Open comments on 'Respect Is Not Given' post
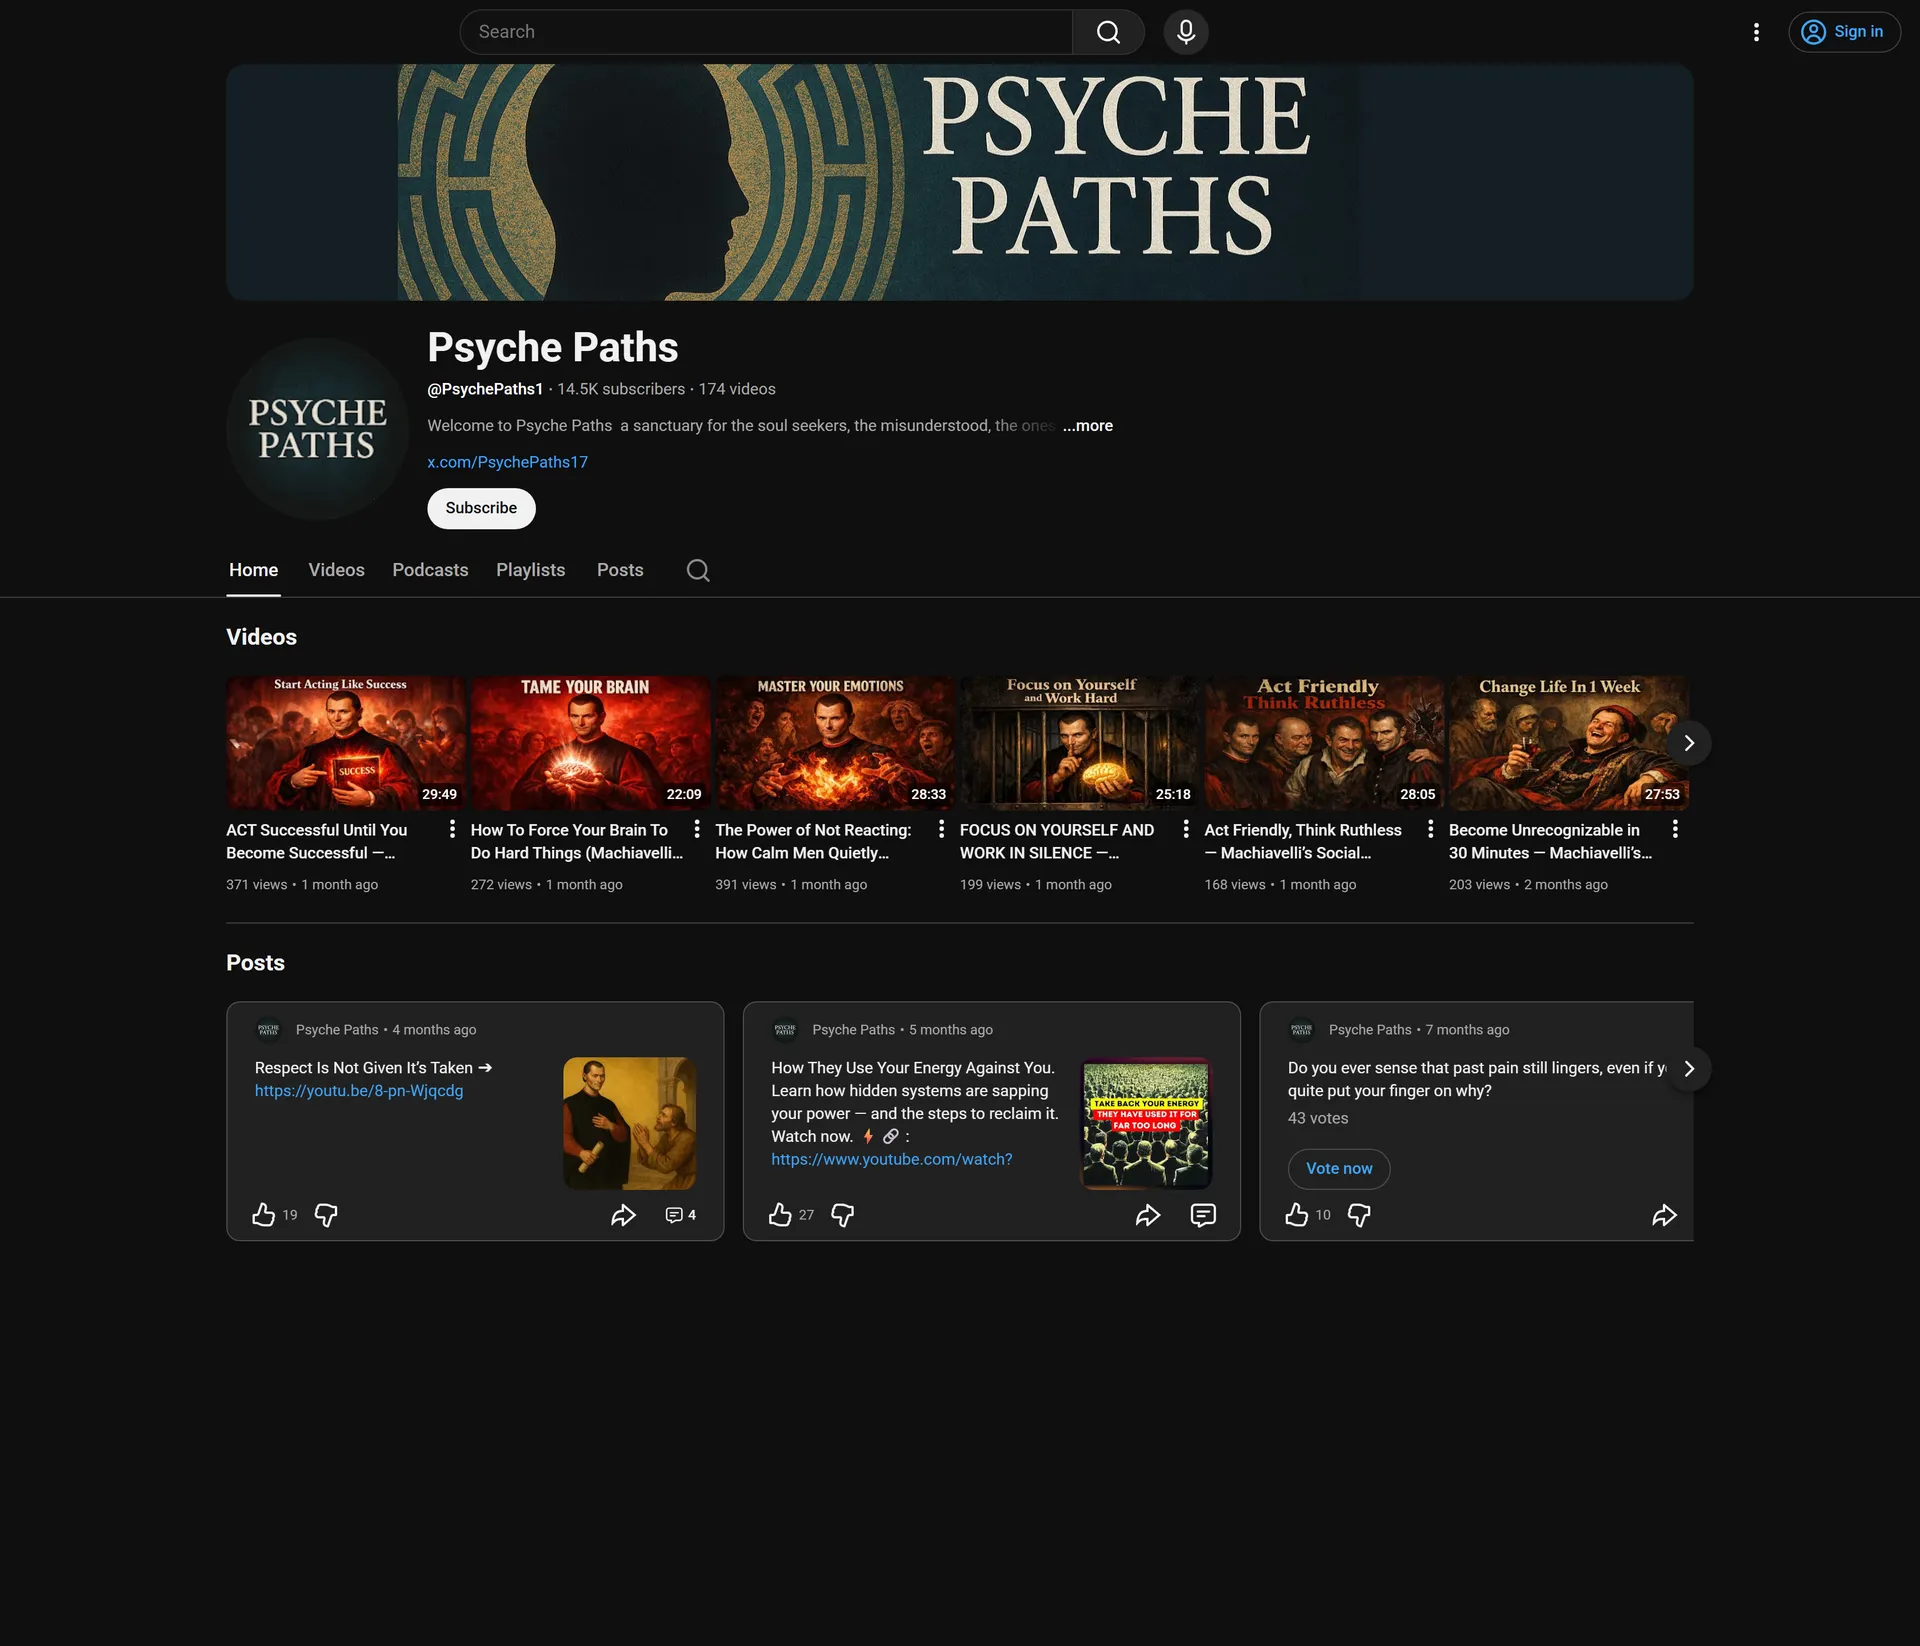This screenshot has height=1646, width=1920. (x=680, y=1215)
